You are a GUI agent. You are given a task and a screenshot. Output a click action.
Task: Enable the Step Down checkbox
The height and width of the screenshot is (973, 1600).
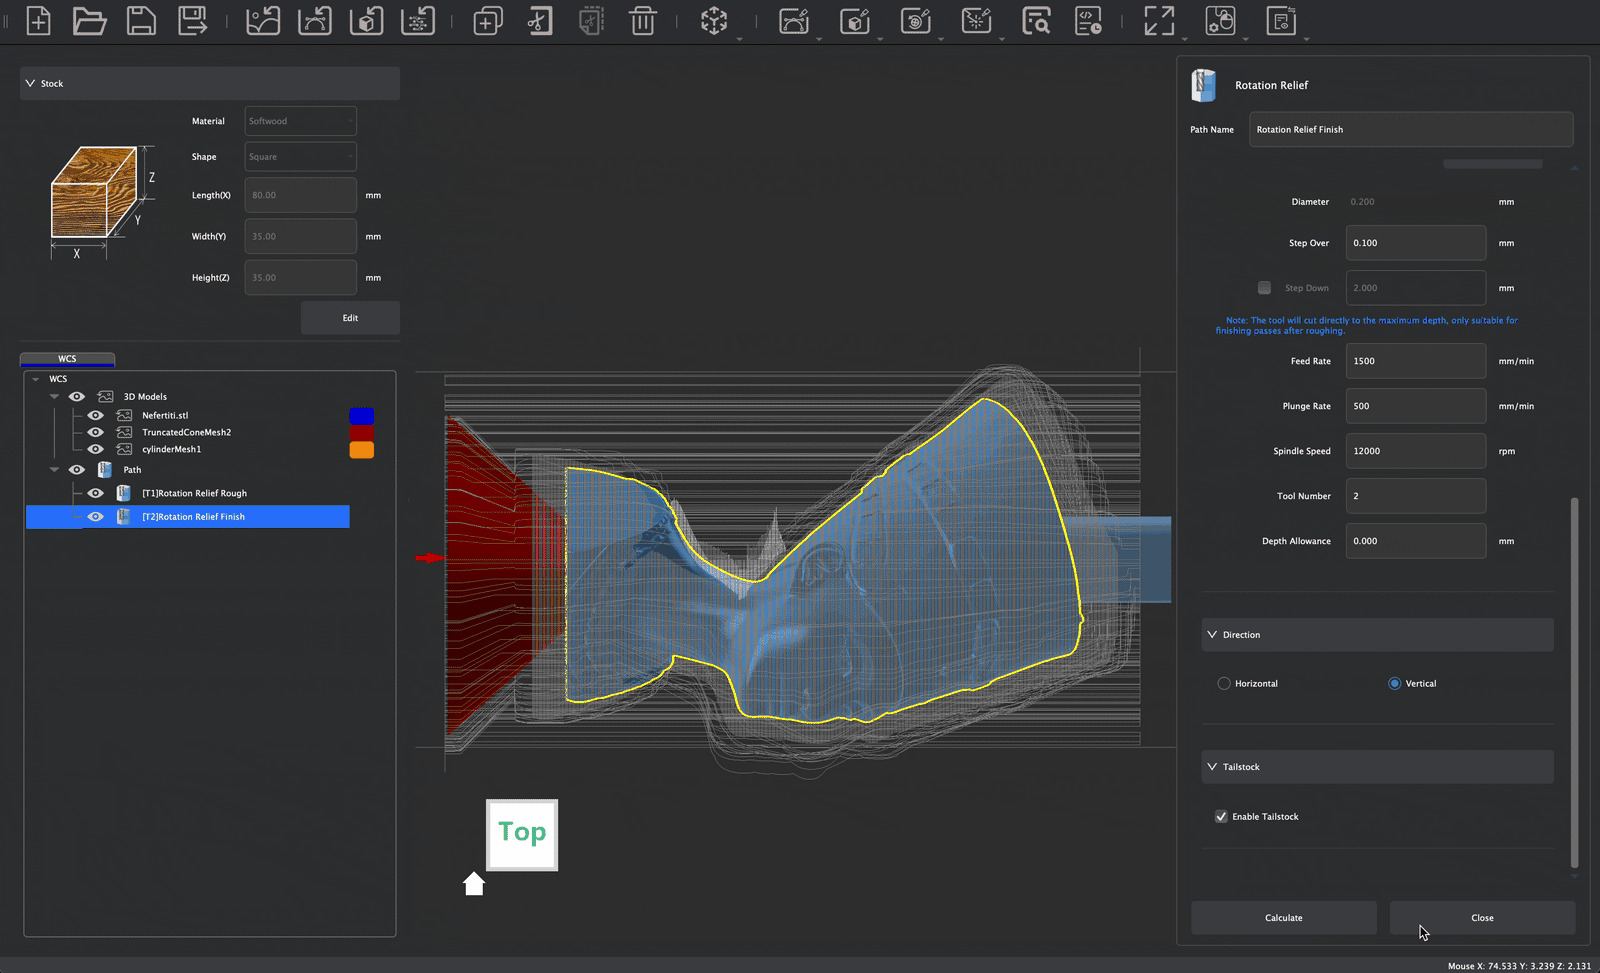coord(1263,287)
